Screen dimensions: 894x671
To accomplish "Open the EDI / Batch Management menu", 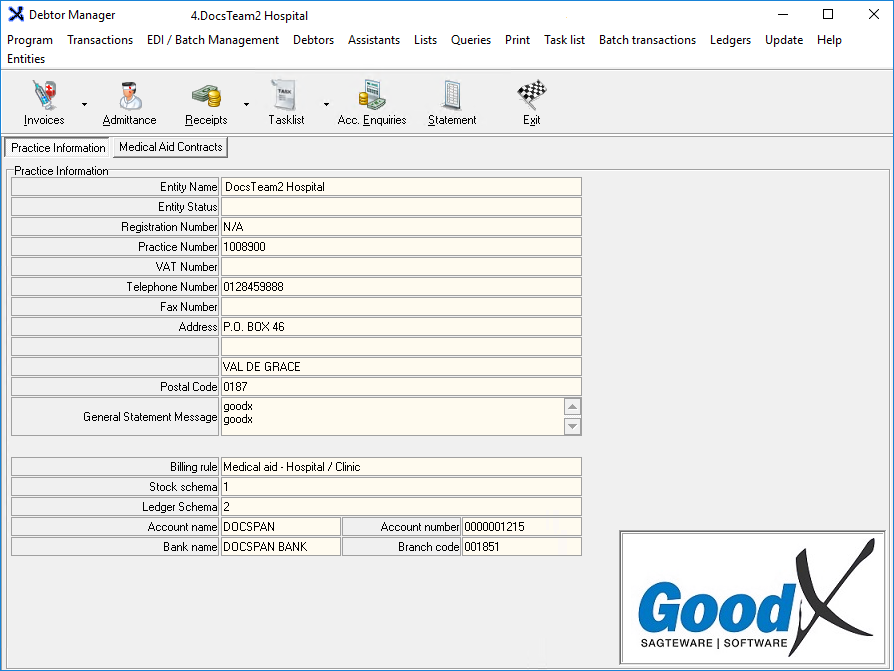I will [213, 40].
